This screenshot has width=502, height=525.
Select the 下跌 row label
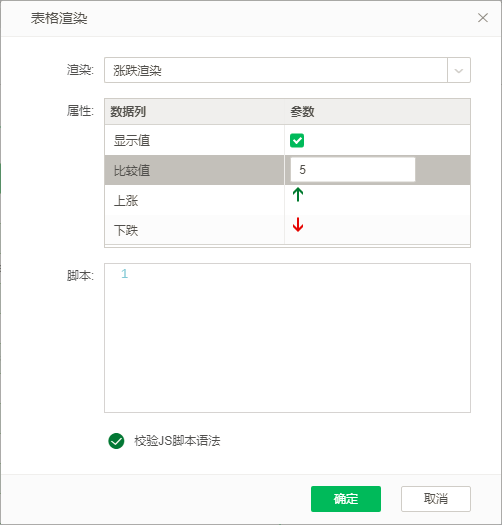pos(126,230)
